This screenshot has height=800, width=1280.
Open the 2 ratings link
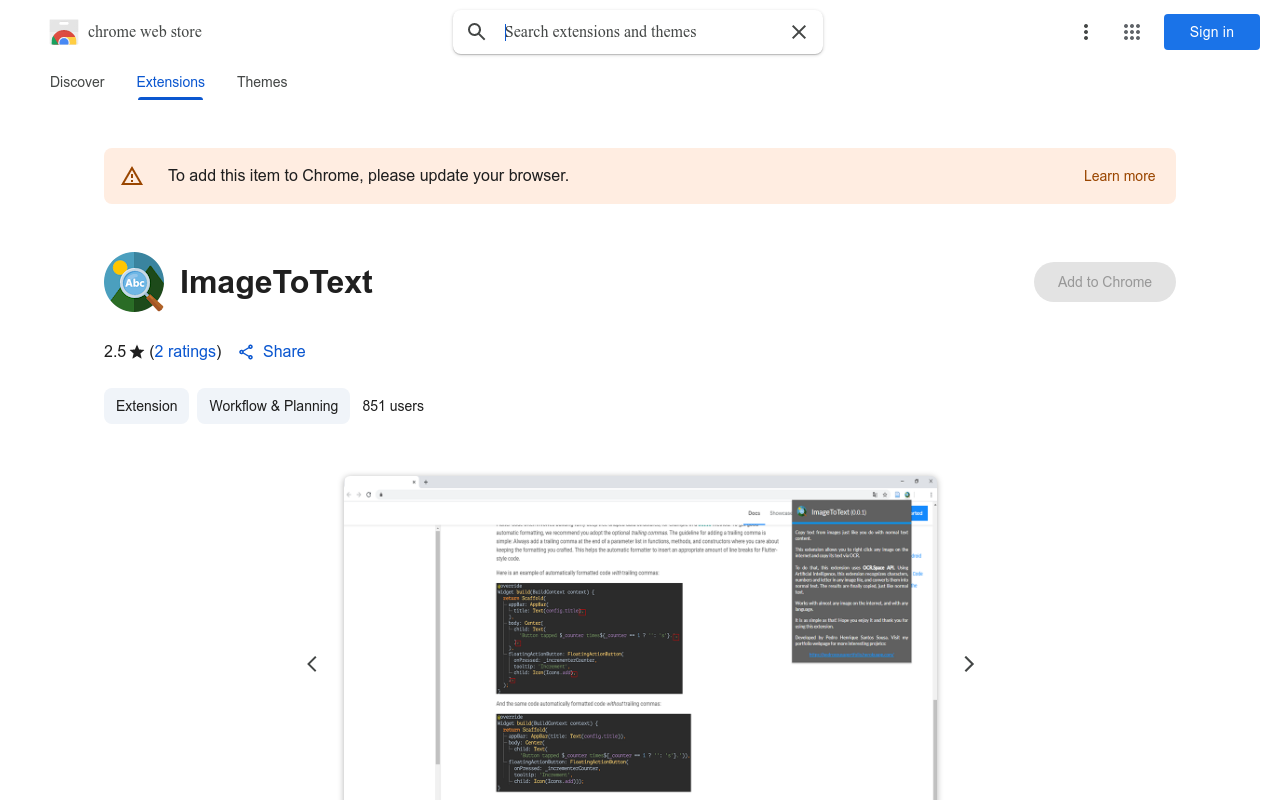tap(185, 352)
